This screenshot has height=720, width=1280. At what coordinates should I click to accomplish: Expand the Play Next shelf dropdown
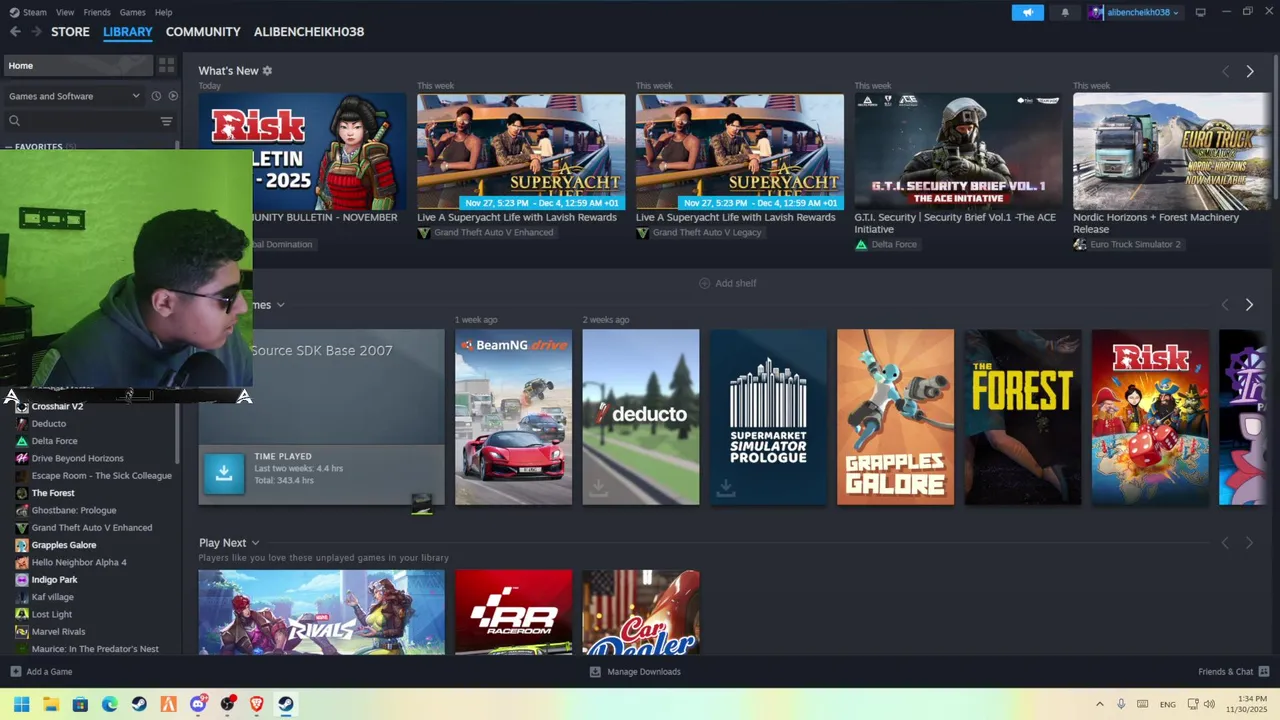[x=256, y=543]
